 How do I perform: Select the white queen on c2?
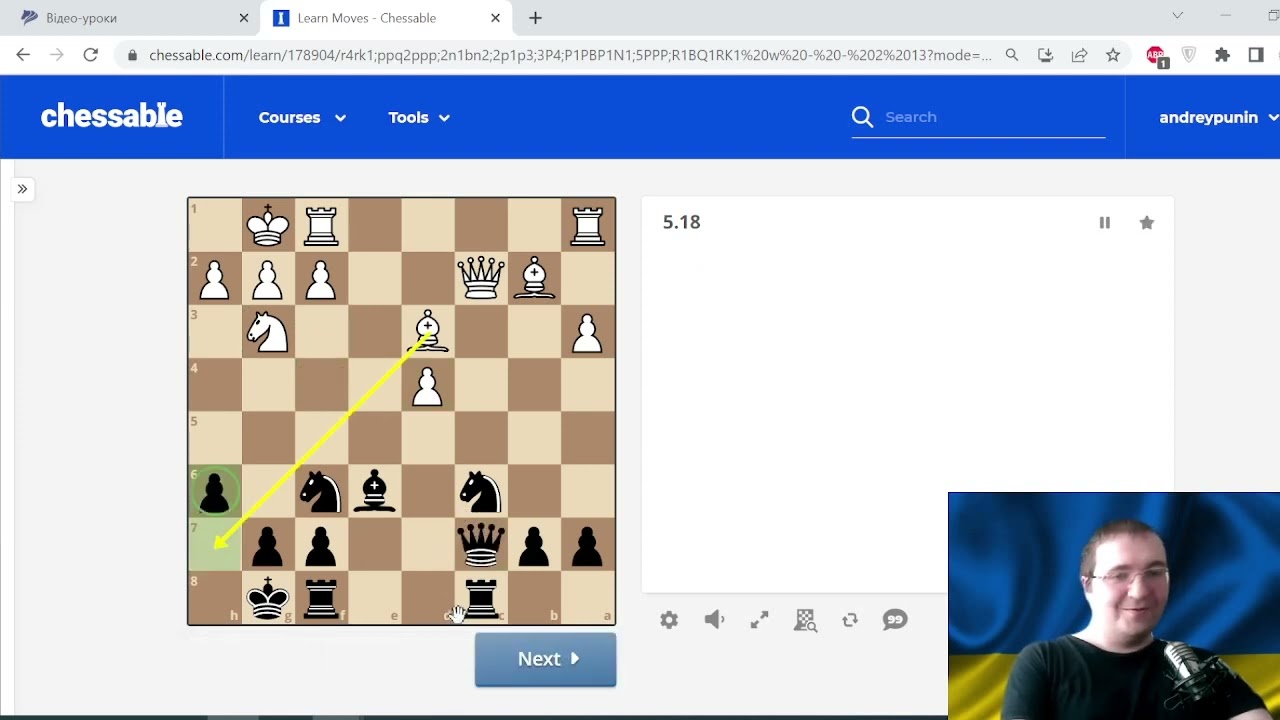click(481, 278)
